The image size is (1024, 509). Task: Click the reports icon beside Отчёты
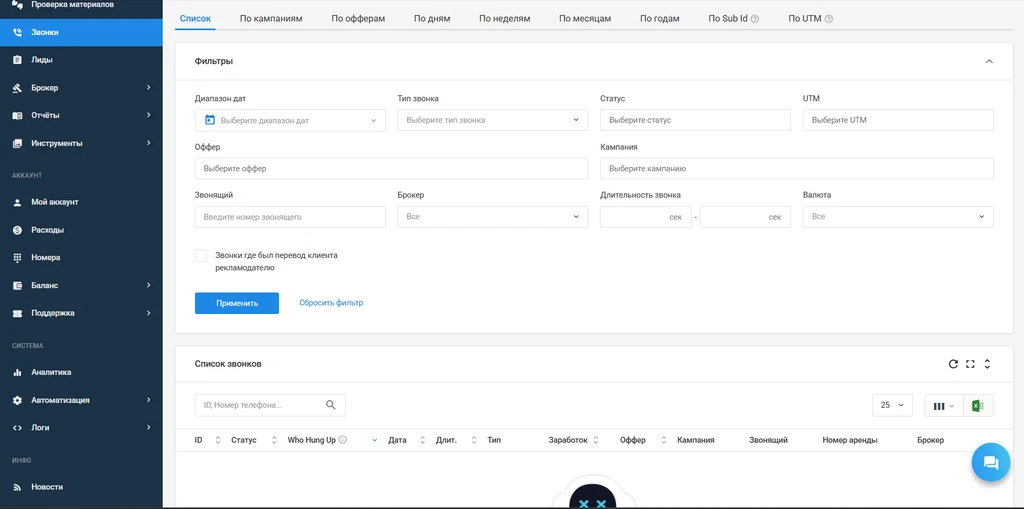tap(18, 115)
